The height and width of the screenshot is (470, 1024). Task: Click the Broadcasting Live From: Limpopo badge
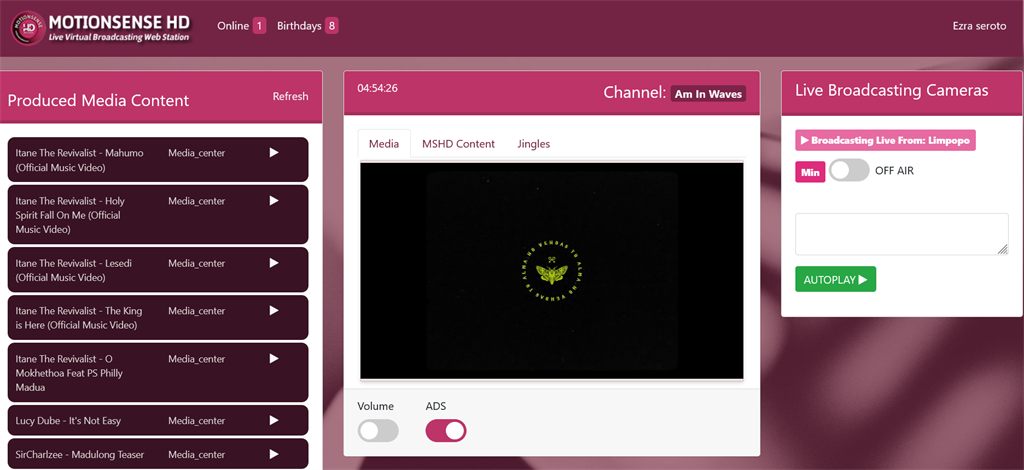(884, 141)
